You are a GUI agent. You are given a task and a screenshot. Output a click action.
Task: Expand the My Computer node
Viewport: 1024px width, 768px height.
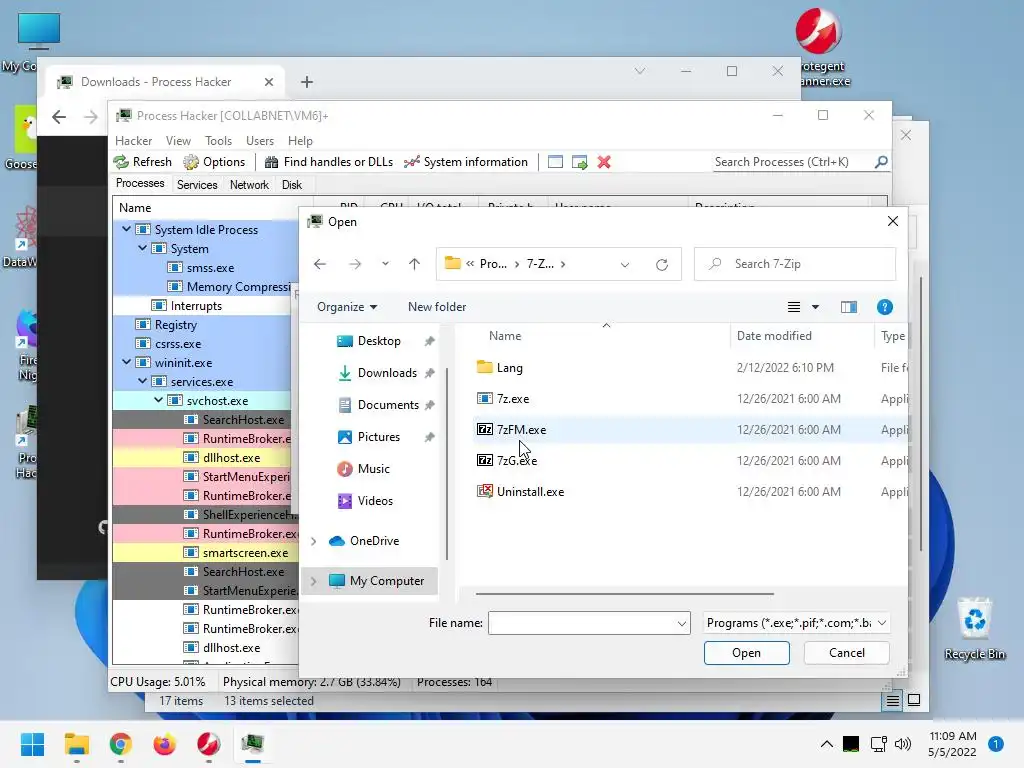(313, 581)
